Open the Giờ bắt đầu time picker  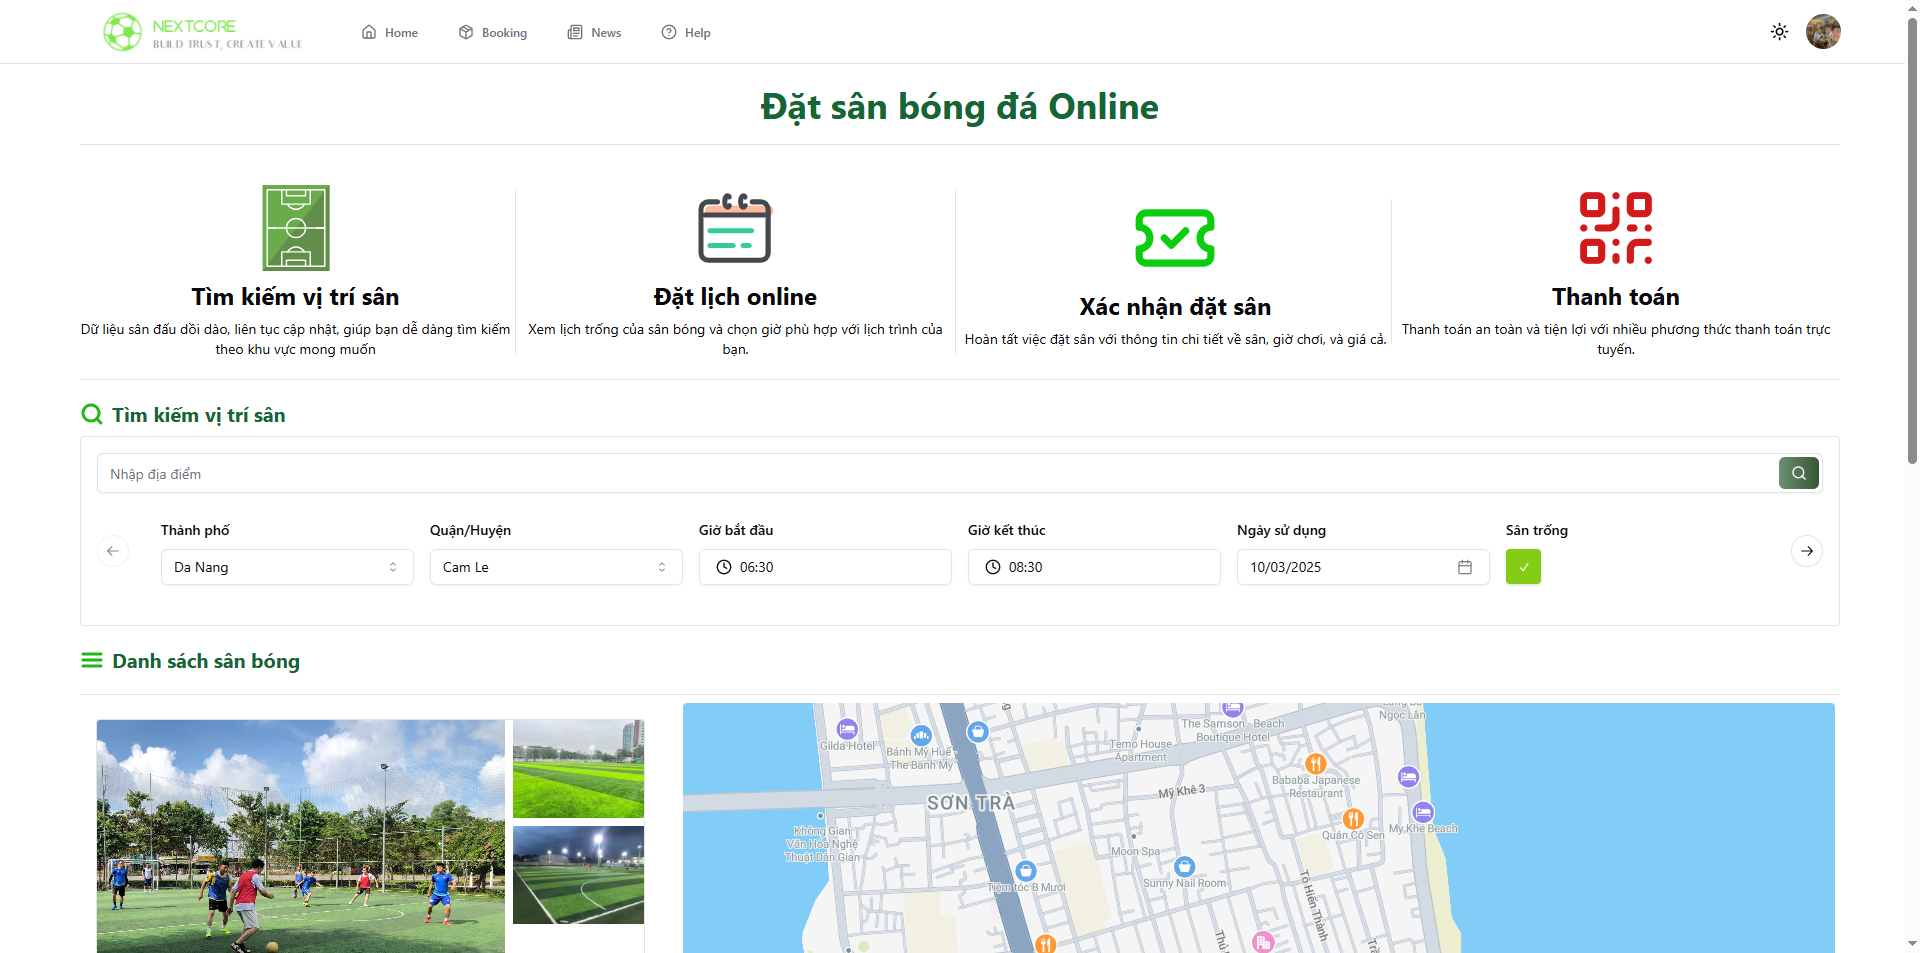tap(825, 567)
